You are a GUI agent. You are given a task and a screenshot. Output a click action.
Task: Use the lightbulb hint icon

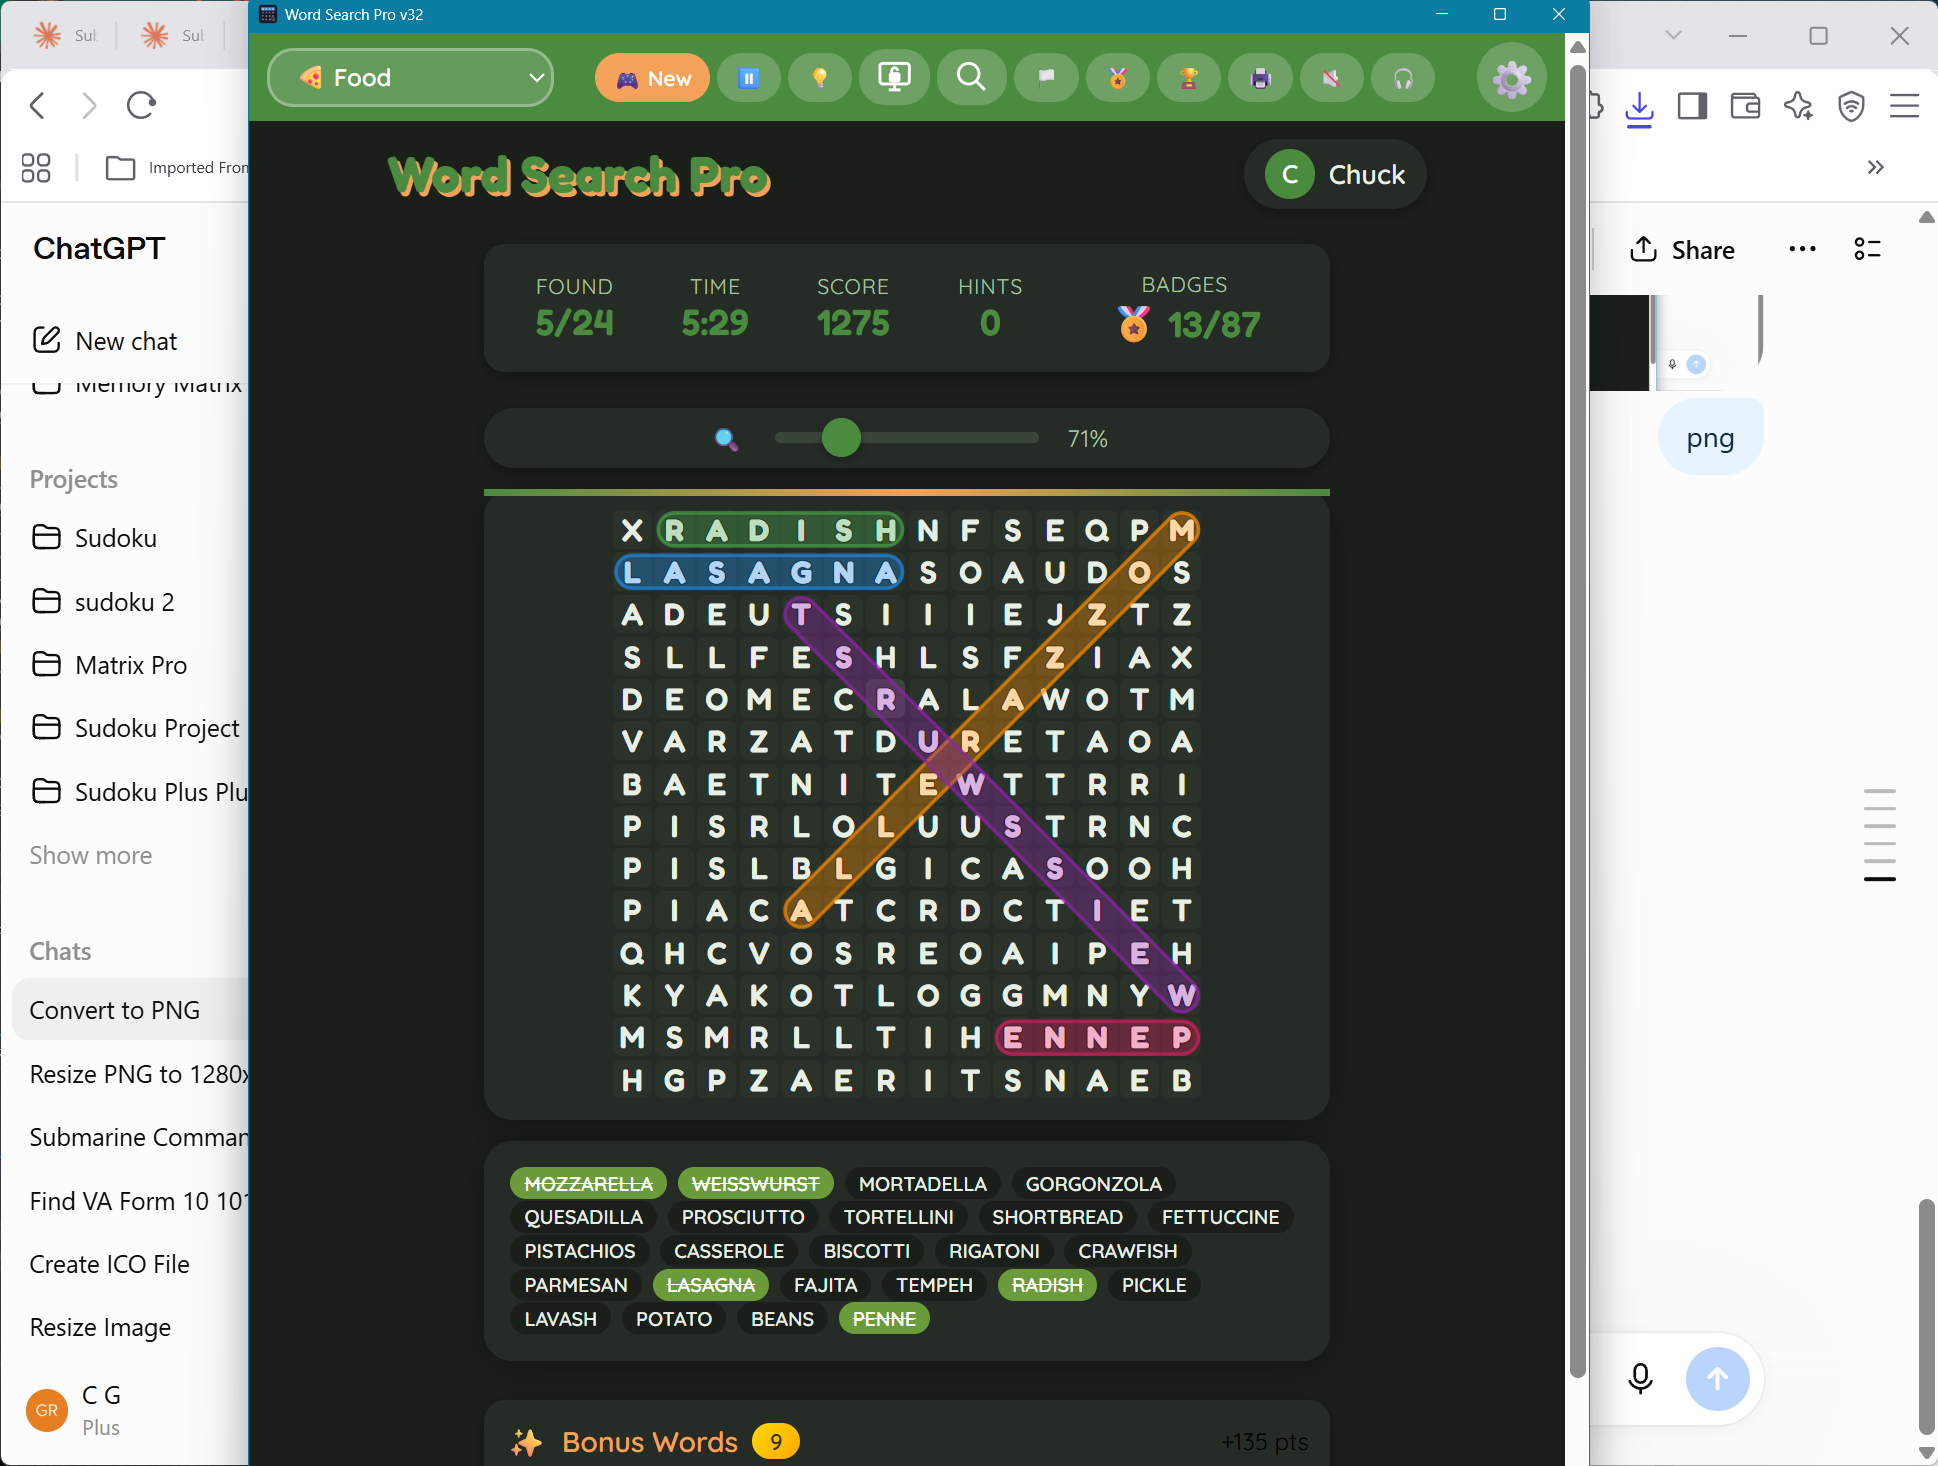point(820,78)
